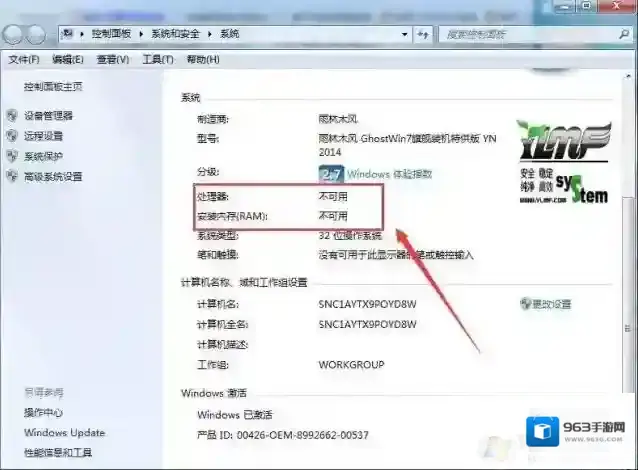Viewport: 638px width, 470px height.
Task: Open the 帮助(H) menu
Action: (x=203, y=59)
